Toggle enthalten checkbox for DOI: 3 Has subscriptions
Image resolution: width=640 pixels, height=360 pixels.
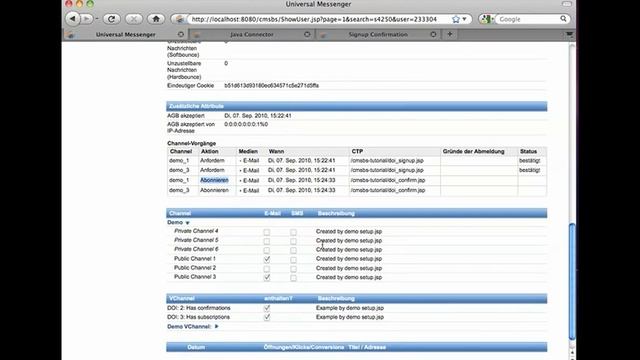267,317
